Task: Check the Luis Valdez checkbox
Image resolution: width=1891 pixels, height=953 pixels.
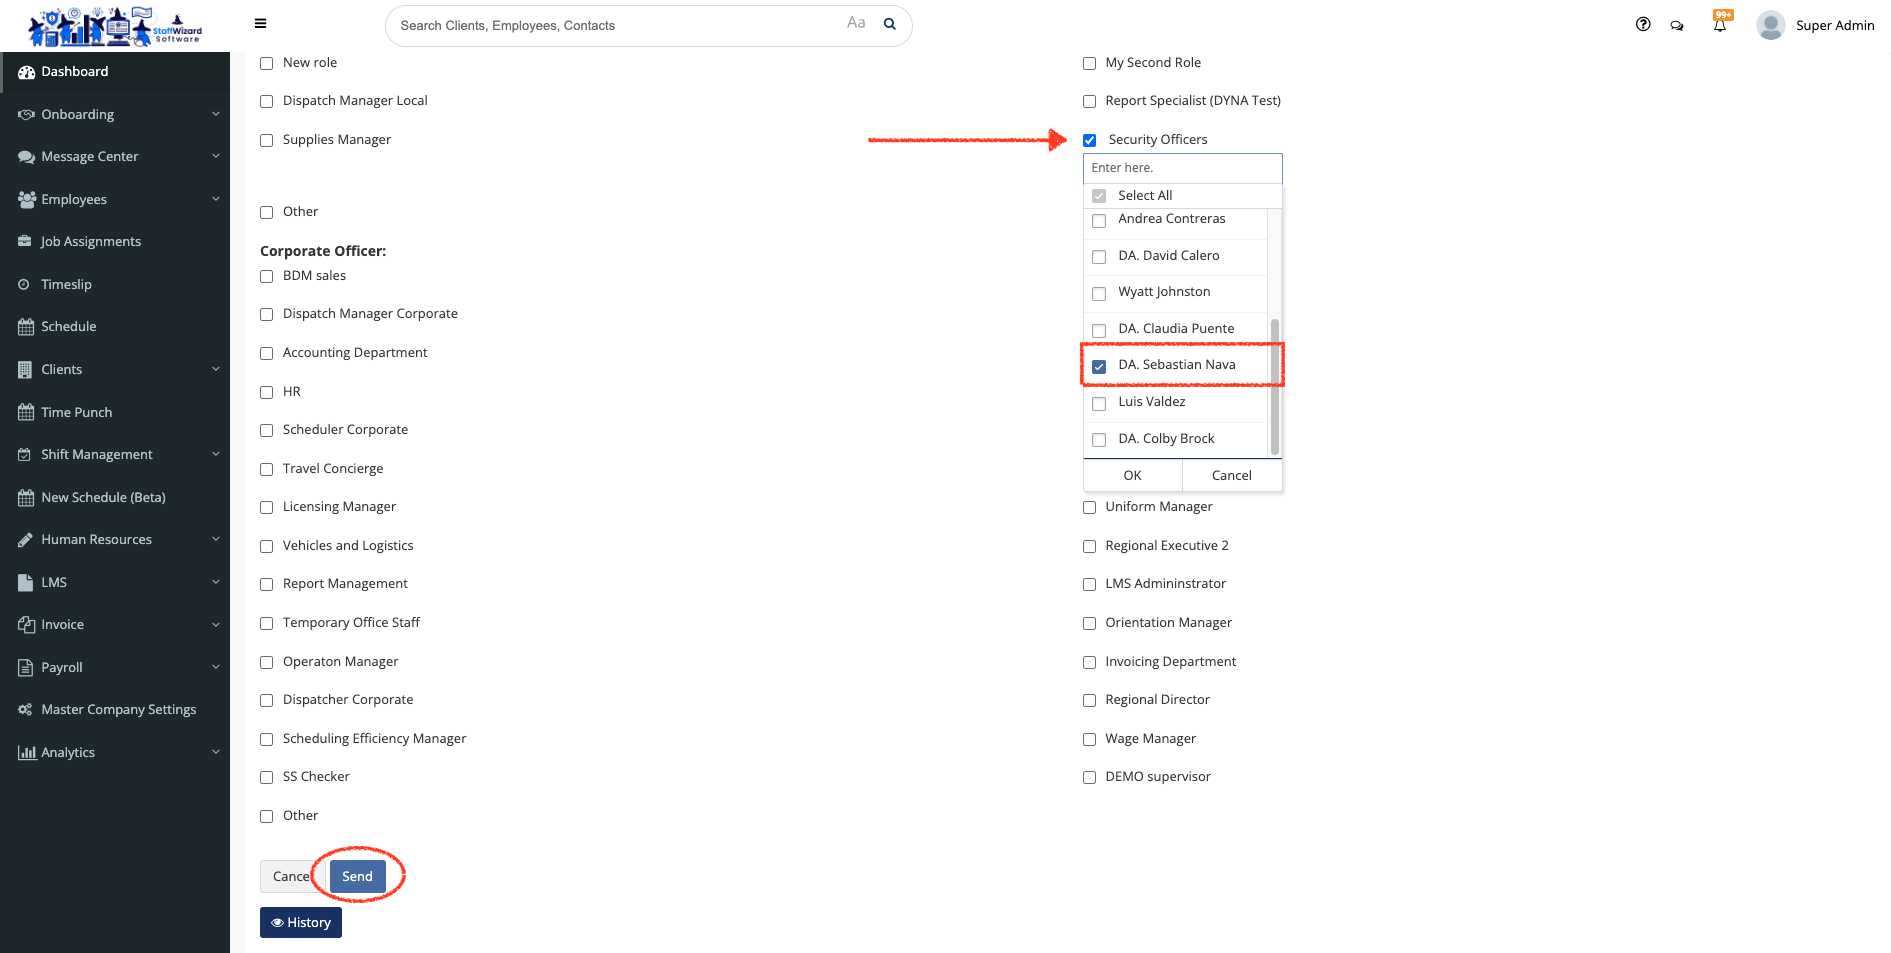Action: click(1099, 403)
